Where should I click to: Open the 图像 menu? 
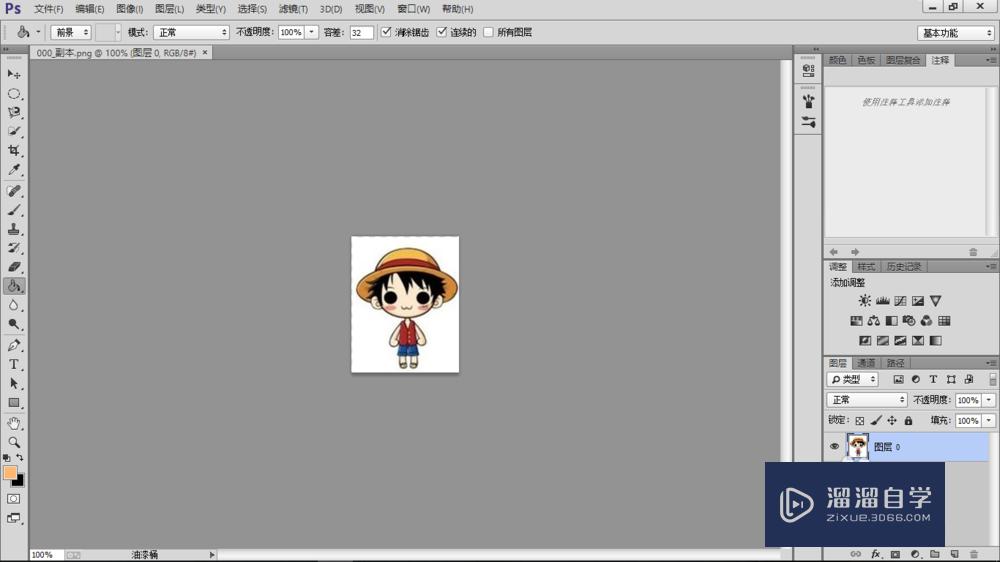pos(129,9)
